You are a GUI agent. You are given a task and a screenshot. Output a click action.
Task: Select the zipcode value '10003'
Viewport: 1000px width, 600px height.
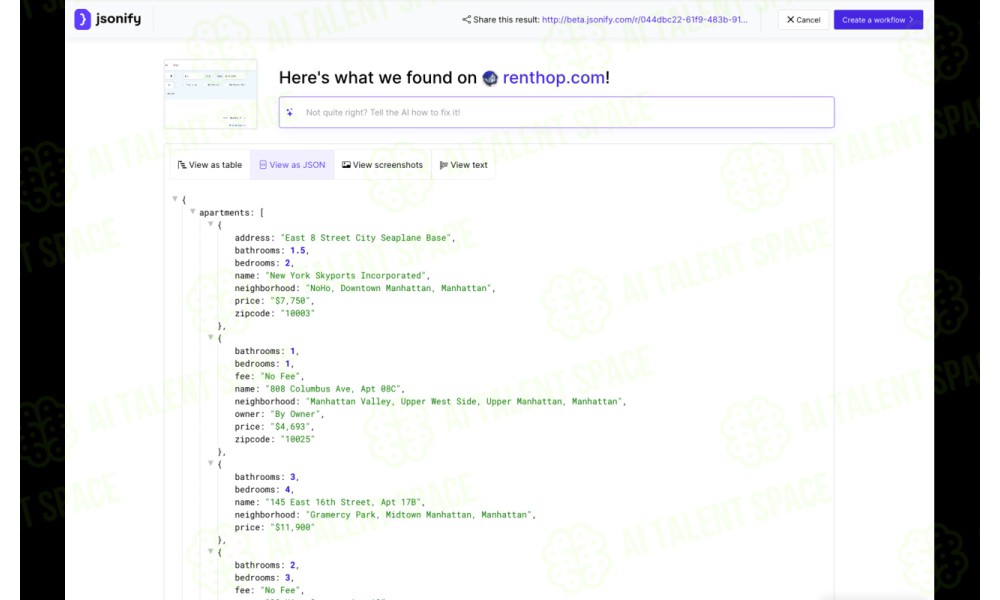(x=297, y=313)
